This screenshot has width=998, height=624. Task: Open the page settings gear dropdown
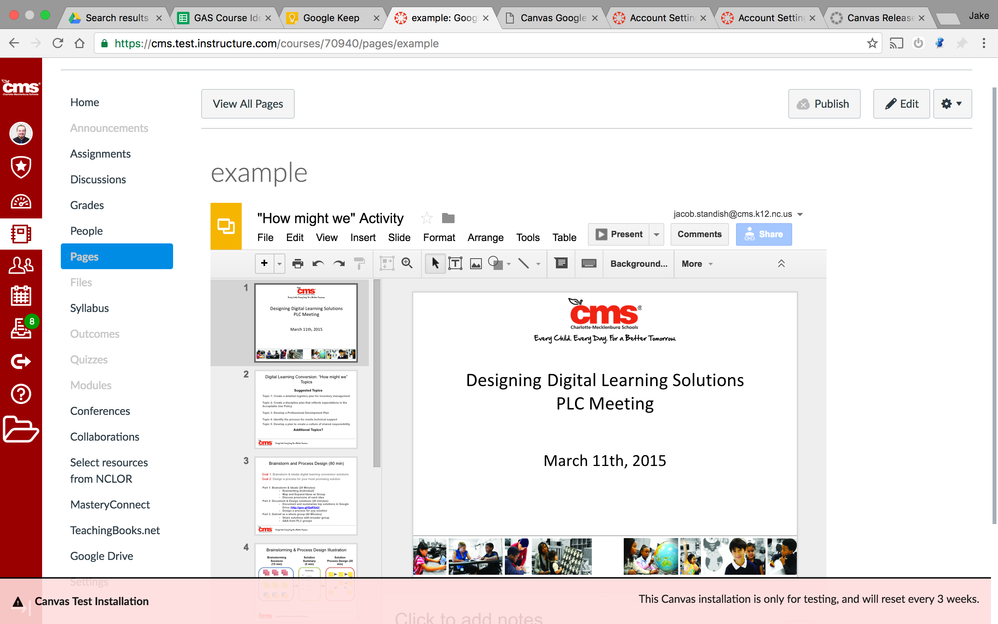pyautogui.click(x=952, y=104)
